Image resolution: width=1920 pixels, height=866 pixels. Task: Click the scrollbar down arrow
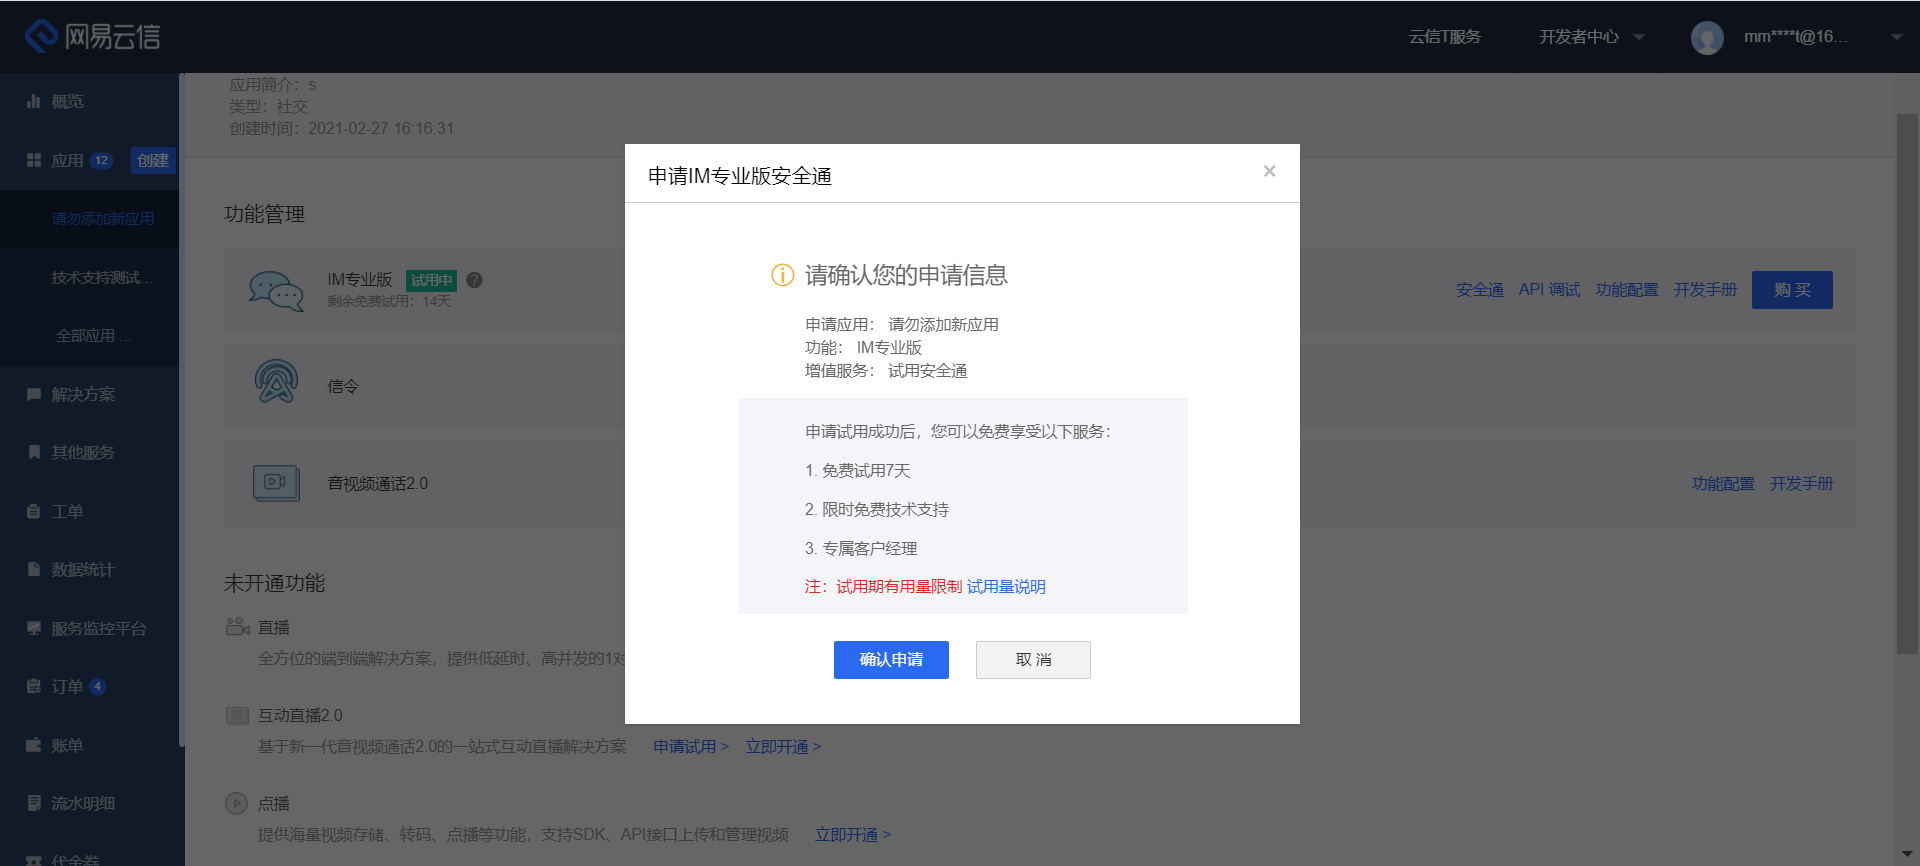1907,856
